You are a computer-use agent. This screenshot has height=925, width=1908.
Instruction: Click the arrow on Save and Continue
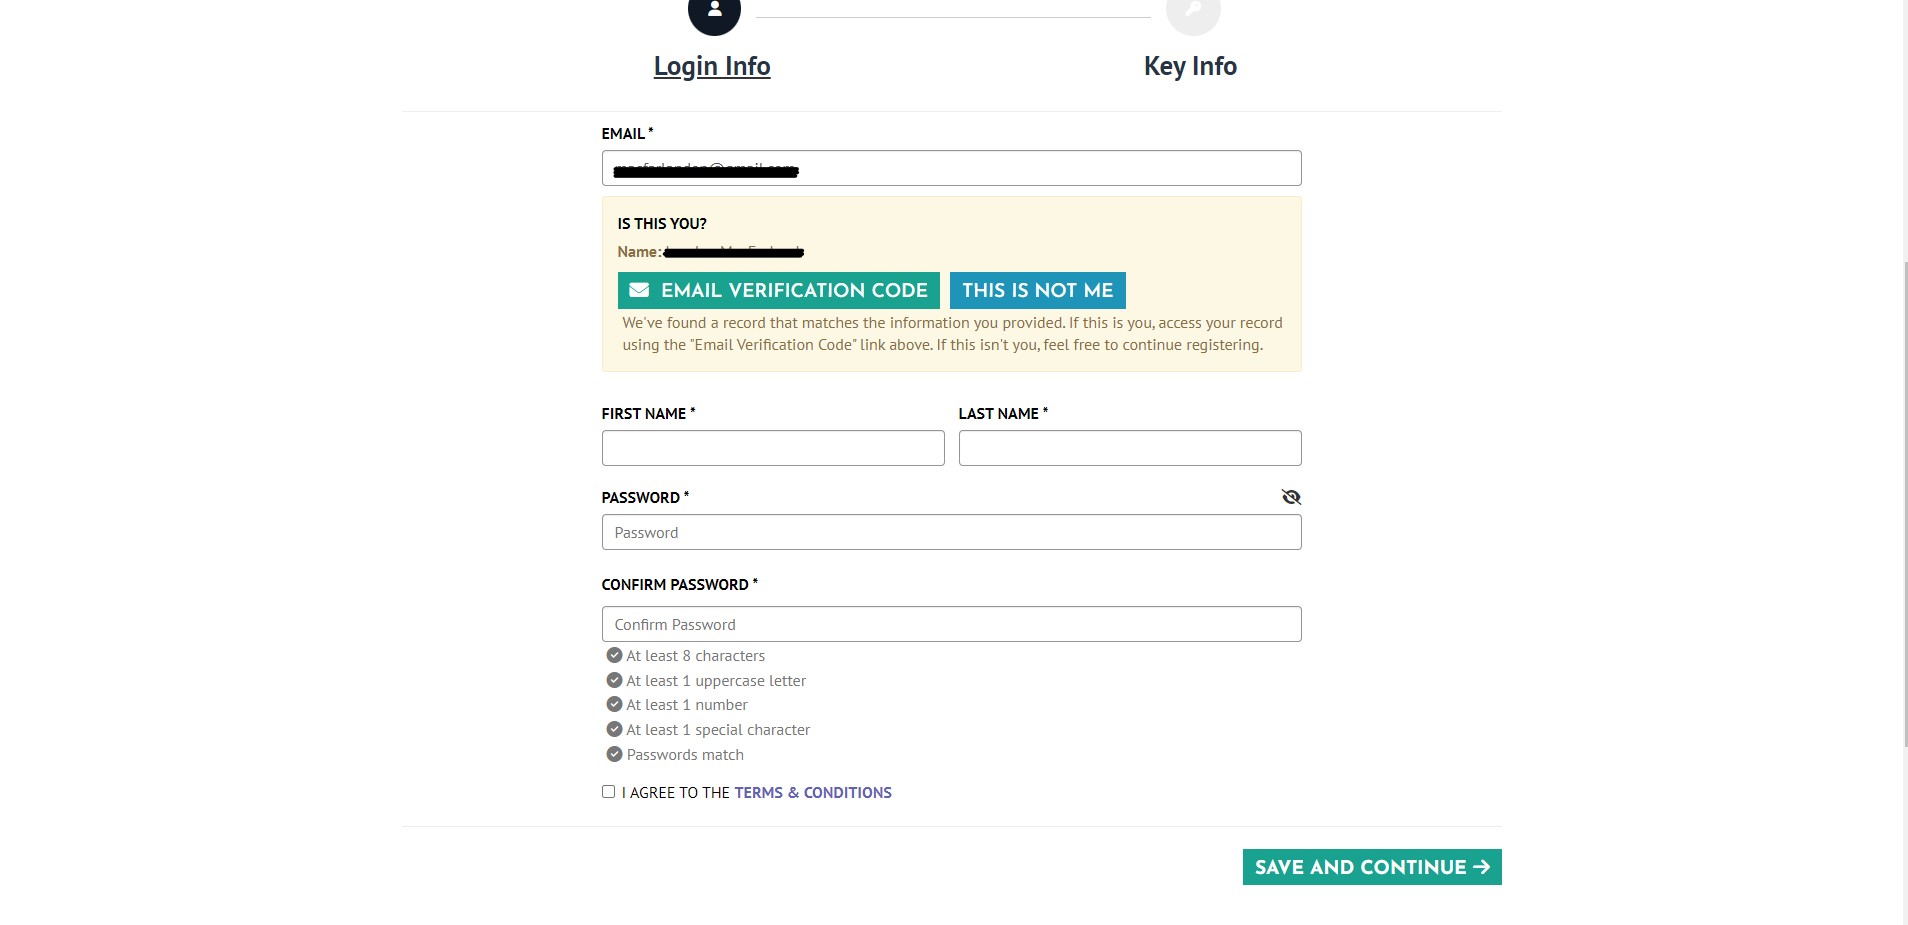pyautogui.click(x=1482, y=867)
